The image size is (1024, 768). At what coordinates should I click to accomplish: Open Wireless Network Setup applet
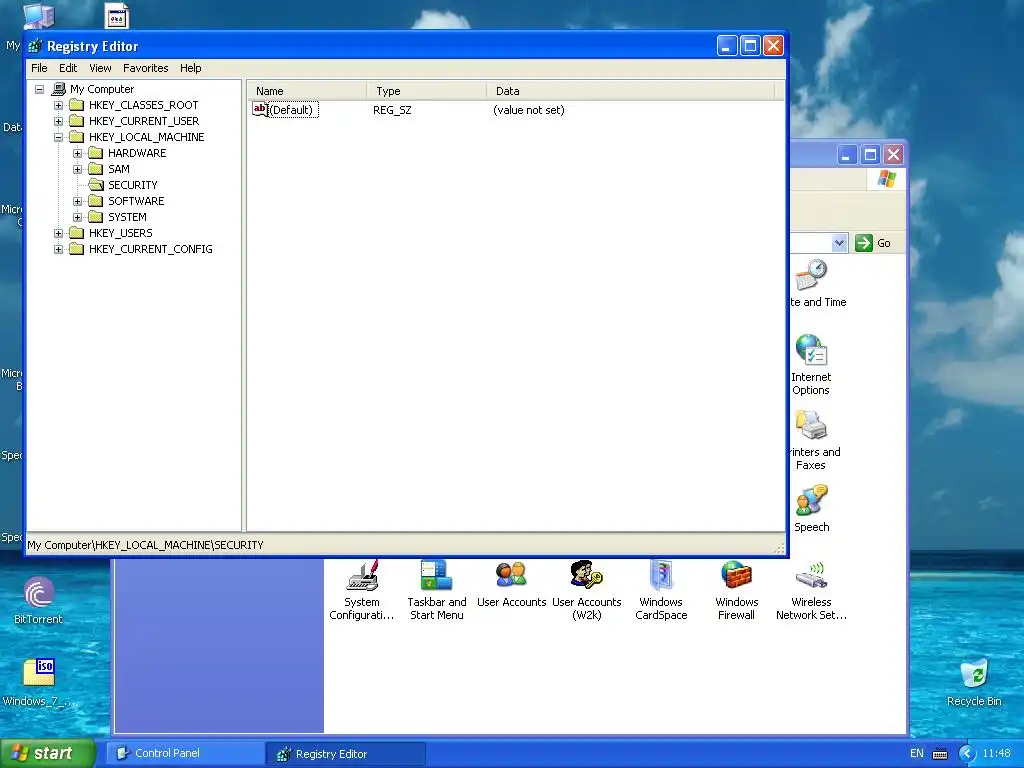(x=811, y=590)
